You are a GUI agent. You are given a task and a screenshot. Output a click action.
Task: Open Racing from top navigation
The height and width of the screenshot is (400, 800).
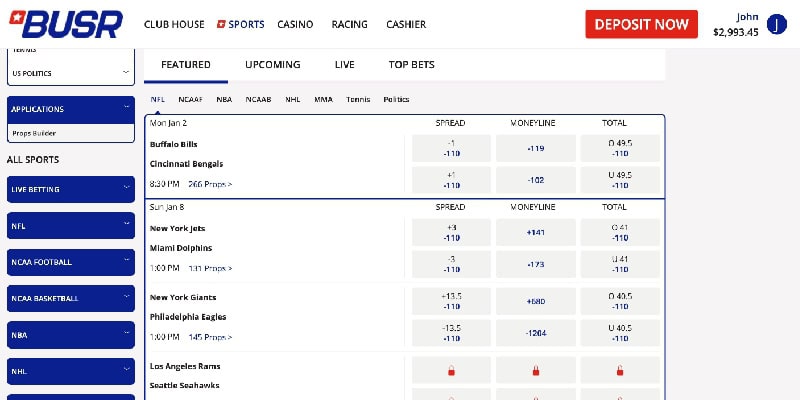point(349,24)
